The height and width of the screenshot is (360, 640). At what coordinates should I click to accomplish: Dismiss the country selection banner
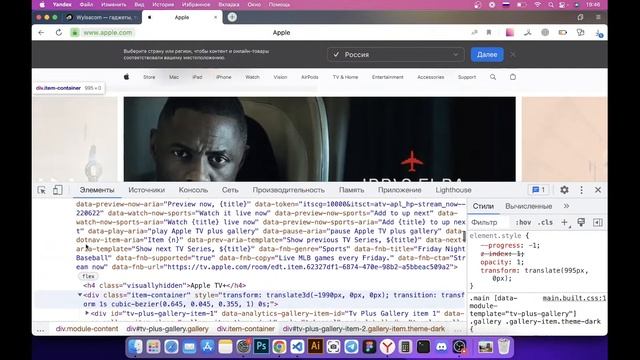coord(513,55)
